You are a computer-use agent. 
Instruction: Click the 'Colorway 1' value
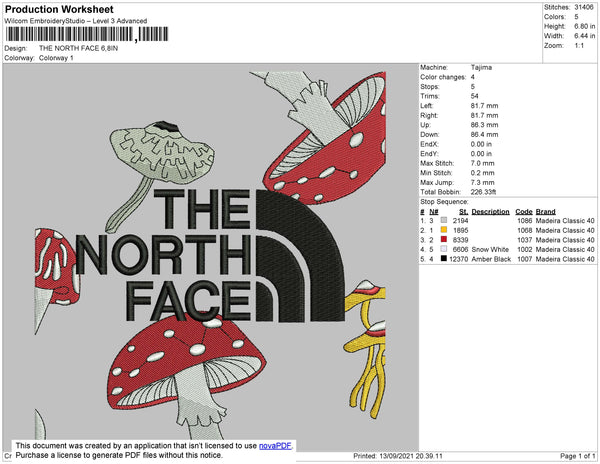pos(56,58)
